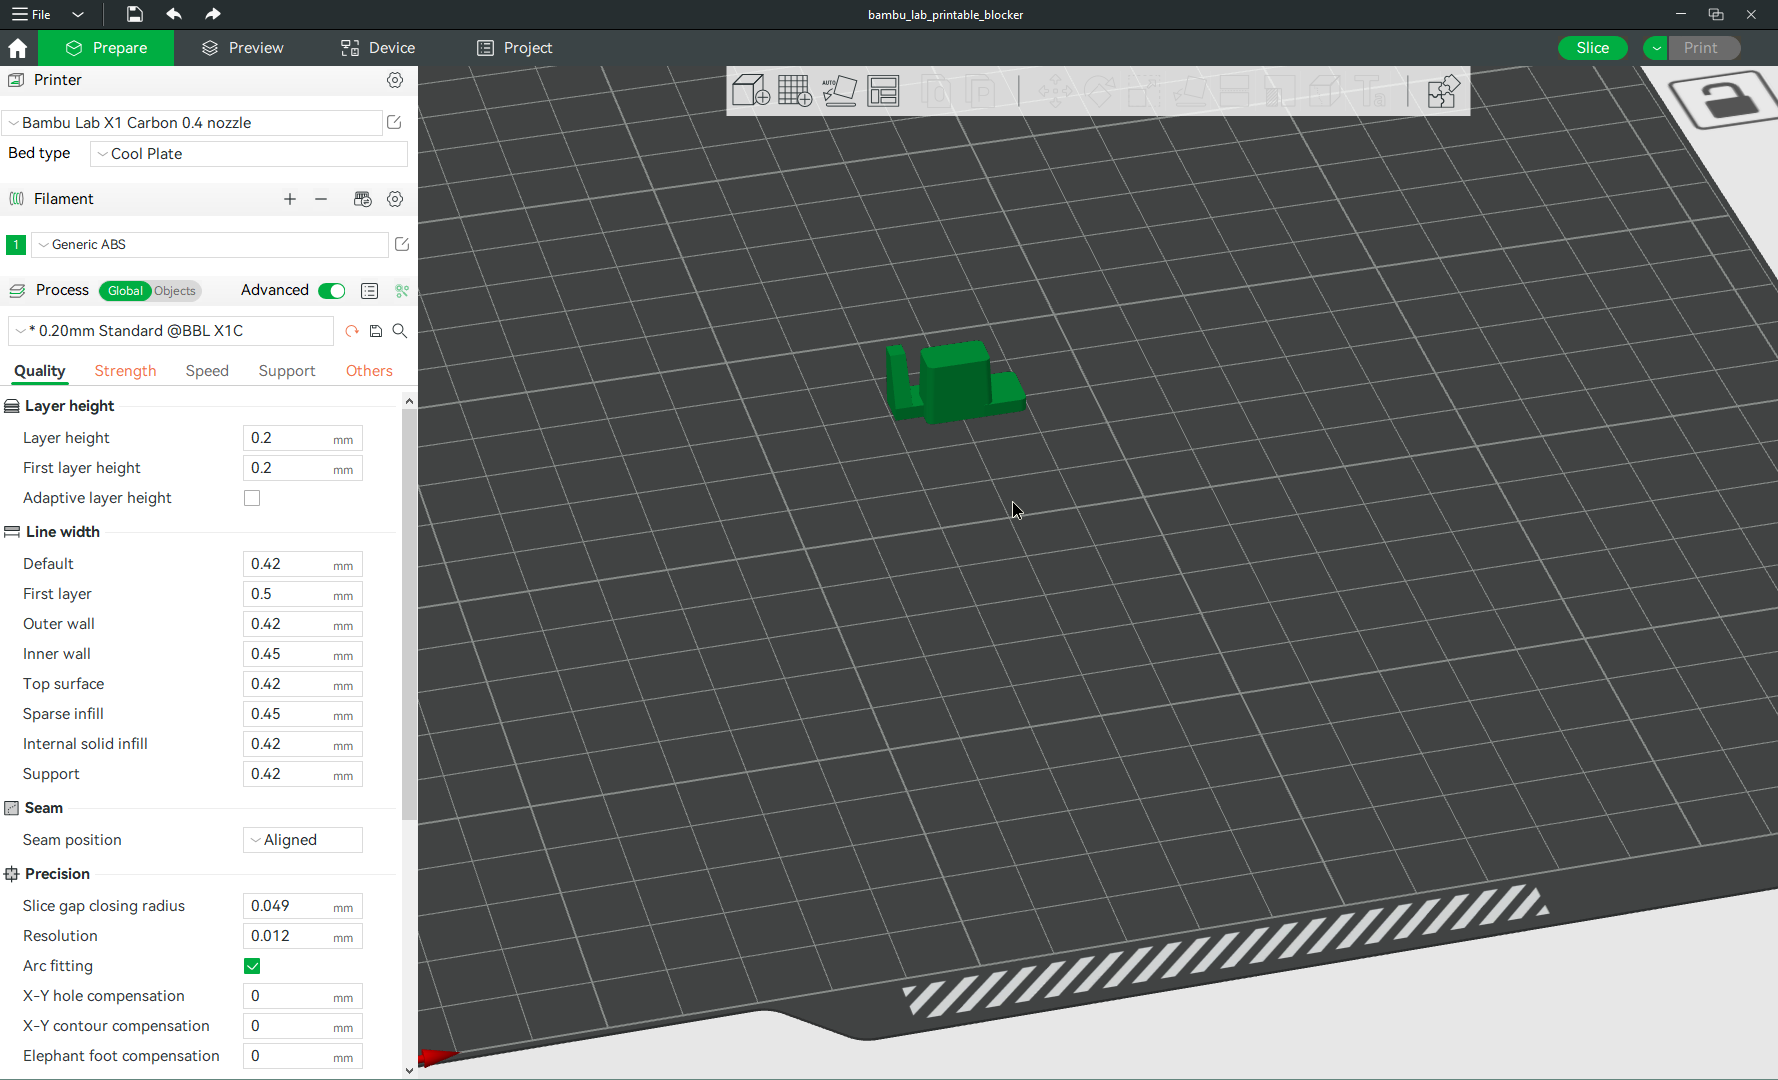Open printer settings gear icon
This screenshot has height=1080, width=1778.
tap(395, 80)
